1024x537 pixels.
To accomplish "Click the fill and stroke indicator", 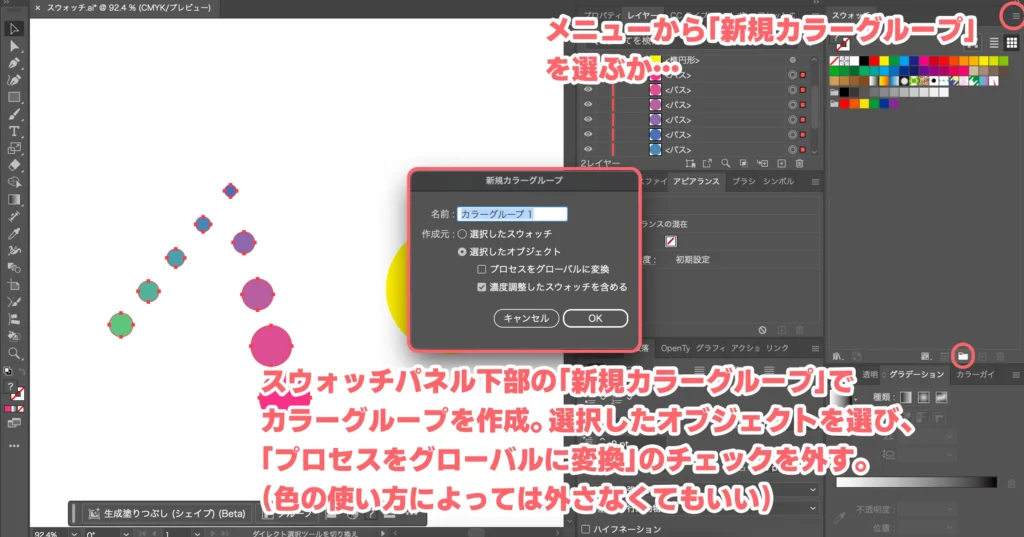I will pos(14,390).
